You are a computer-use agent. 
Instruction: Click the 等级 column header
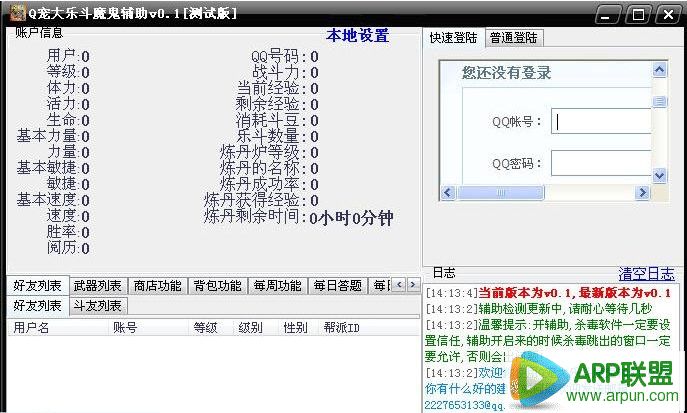pos(211,328)
